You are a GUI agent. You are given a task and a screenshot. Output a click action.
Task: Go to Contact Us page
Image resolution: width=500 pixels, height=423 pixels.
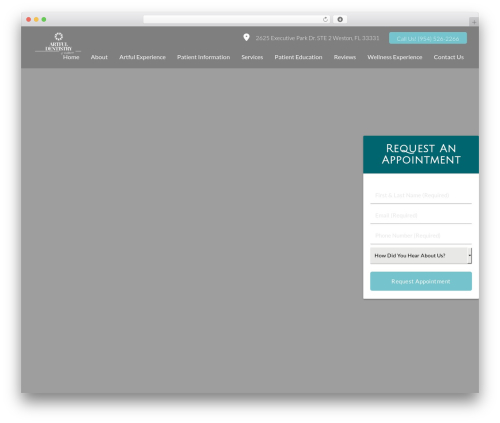click(449, 57)
